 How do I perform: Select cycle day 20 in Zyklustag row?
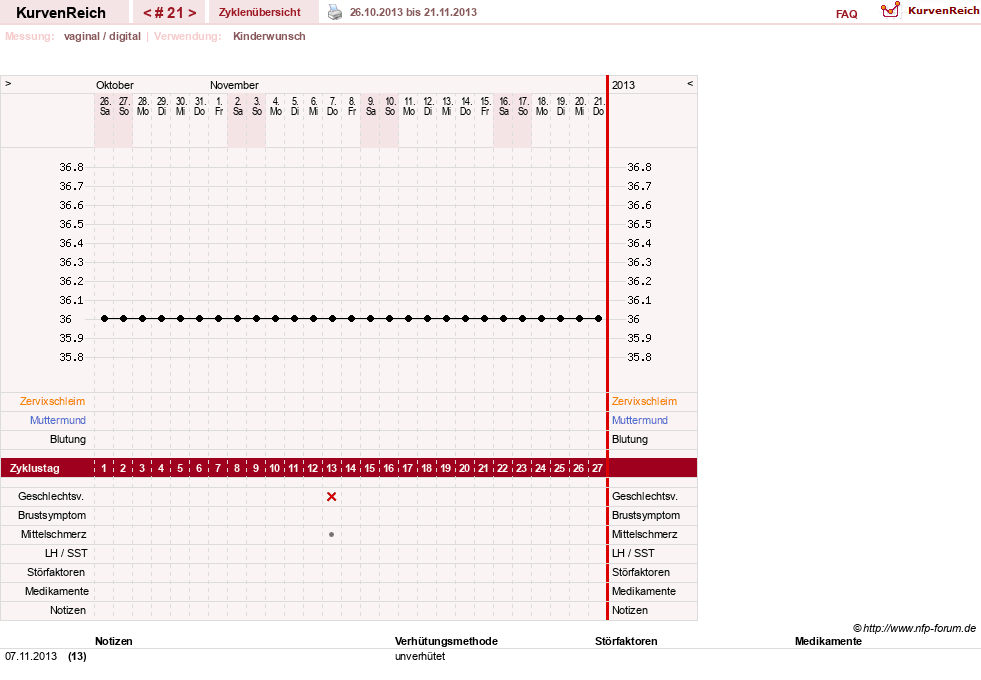pyautogui.click(x=464, y=468)
